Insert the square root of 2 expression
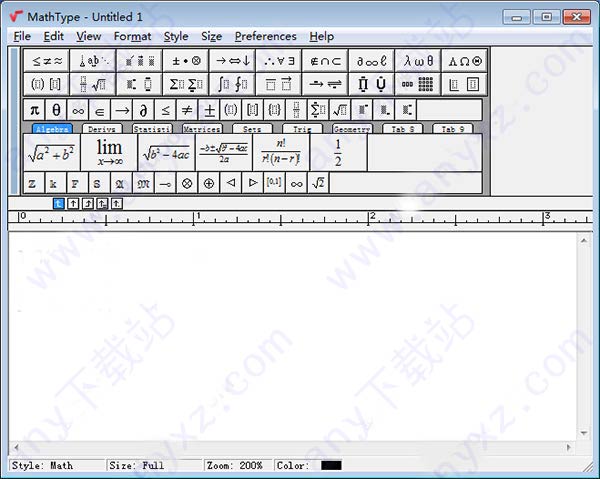 click(x=318, y=183)
